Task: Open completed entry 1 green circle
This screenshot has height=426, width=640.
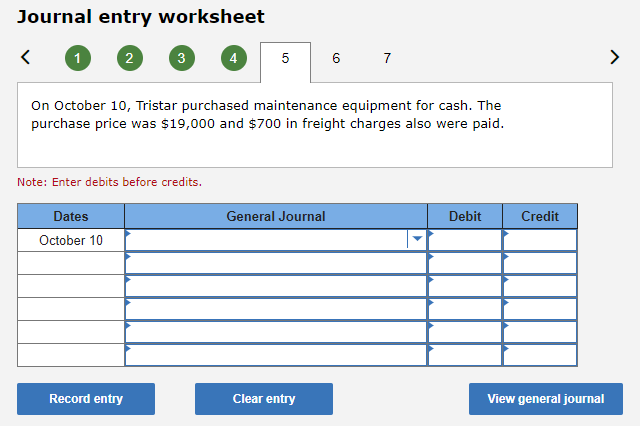Action: (78, 58)
